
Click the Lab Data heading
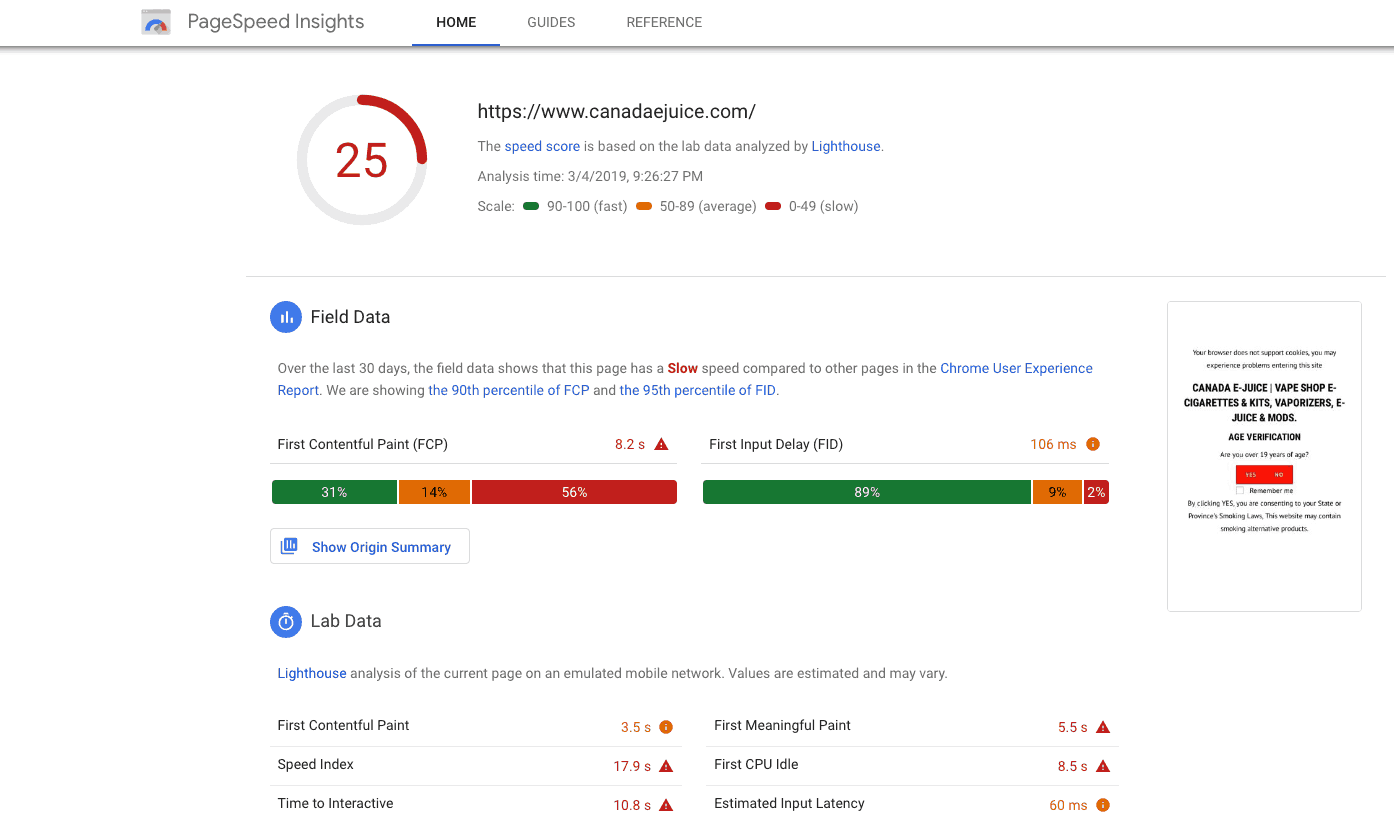coord(346,621)
